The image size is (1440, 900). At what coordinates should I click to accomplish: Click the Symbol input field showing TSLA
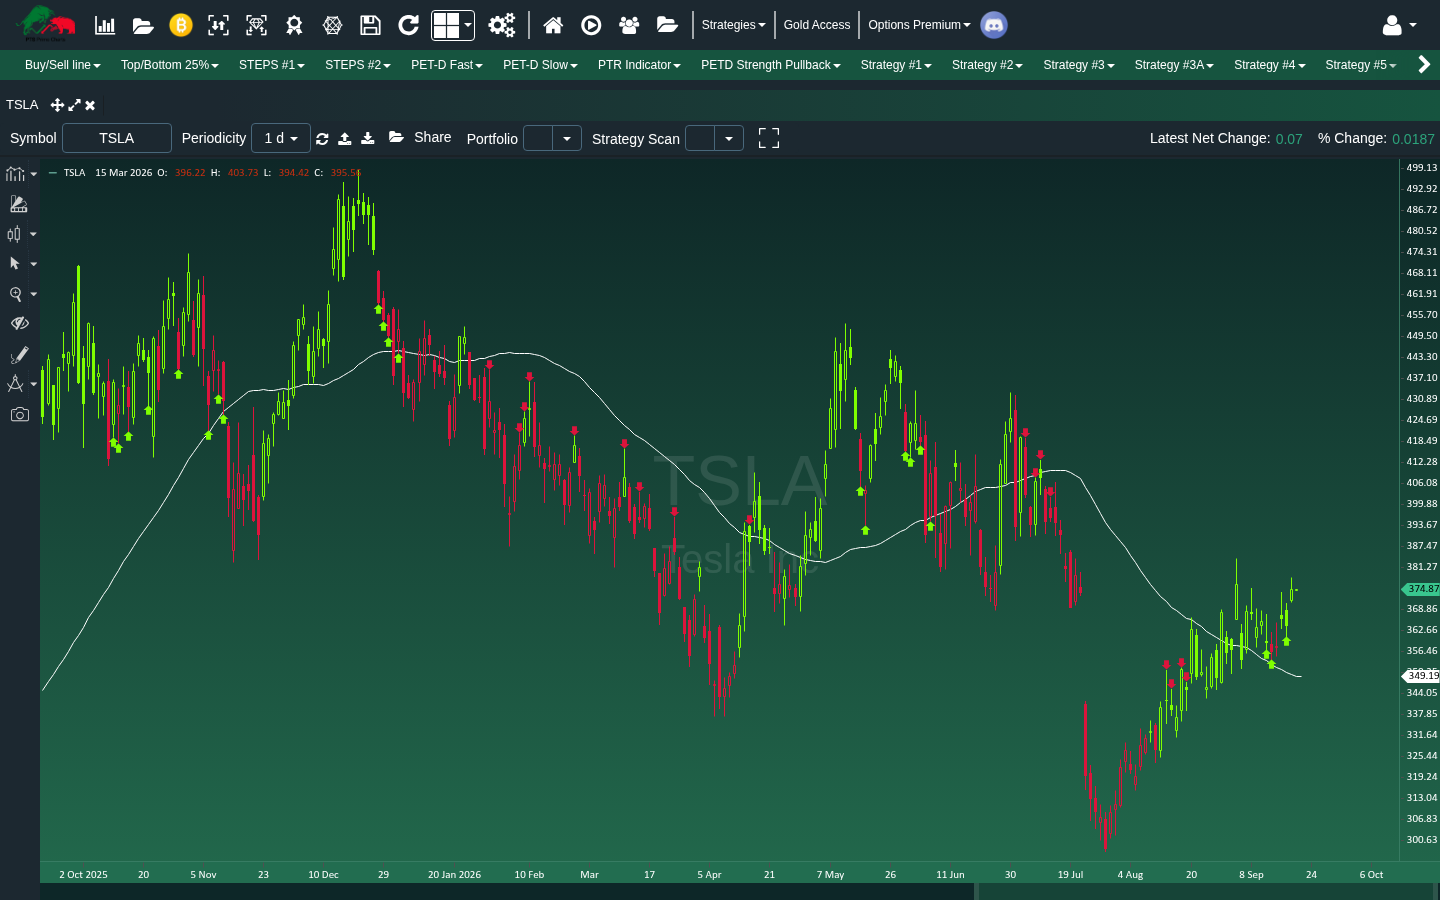coord(117,138)
